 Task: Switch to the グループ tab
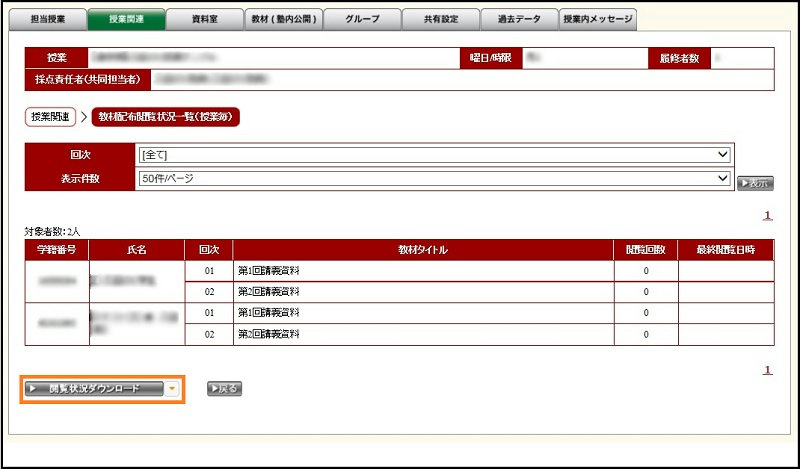361,19
